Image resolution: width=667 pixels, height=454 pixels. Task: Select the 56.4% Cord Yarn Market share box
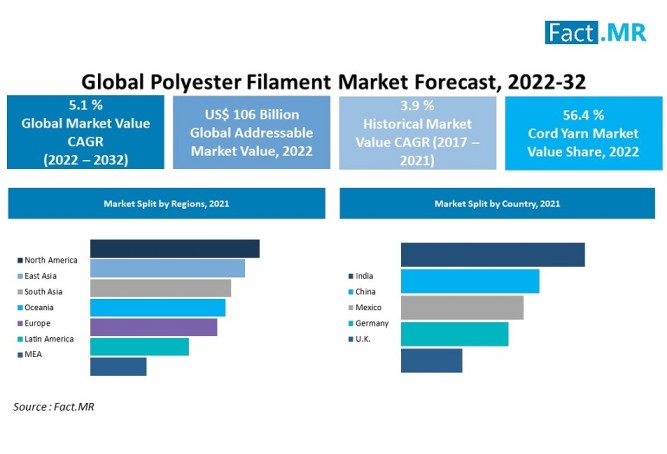click(582, 132)
